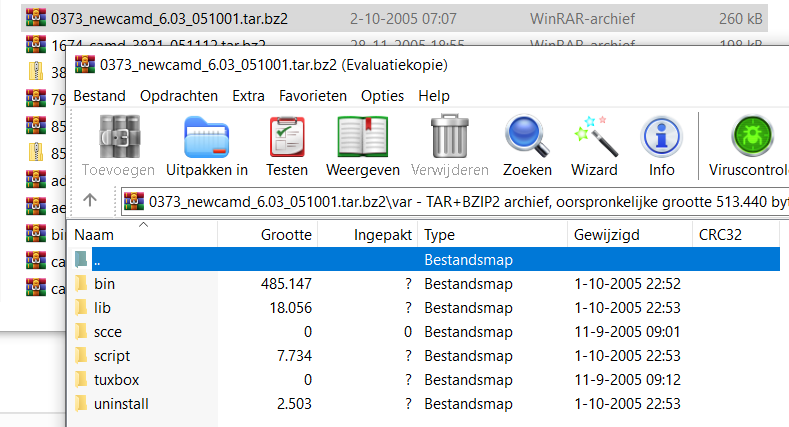
Task: Open Zoeken magnifier search icon
Action: click(527, 136)
